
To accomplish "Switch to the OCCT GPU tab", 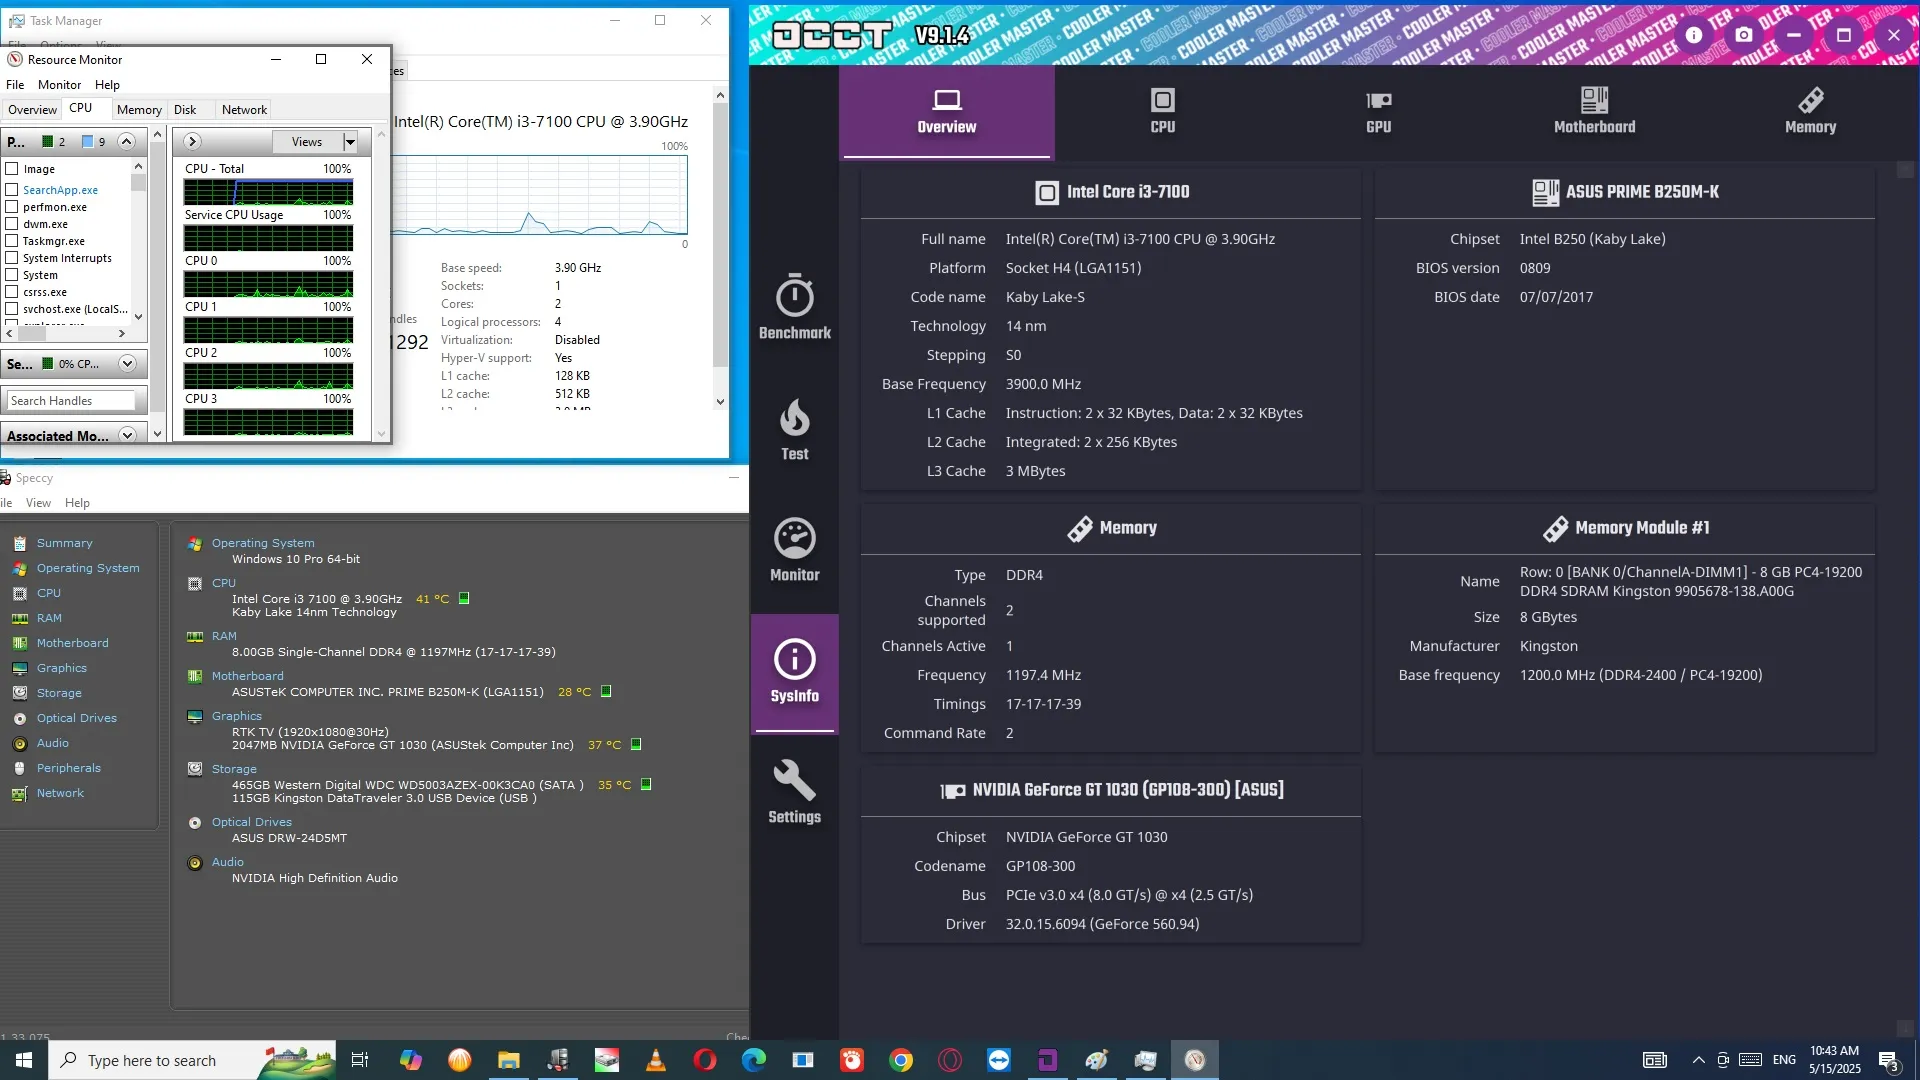I will [1378, 111].
